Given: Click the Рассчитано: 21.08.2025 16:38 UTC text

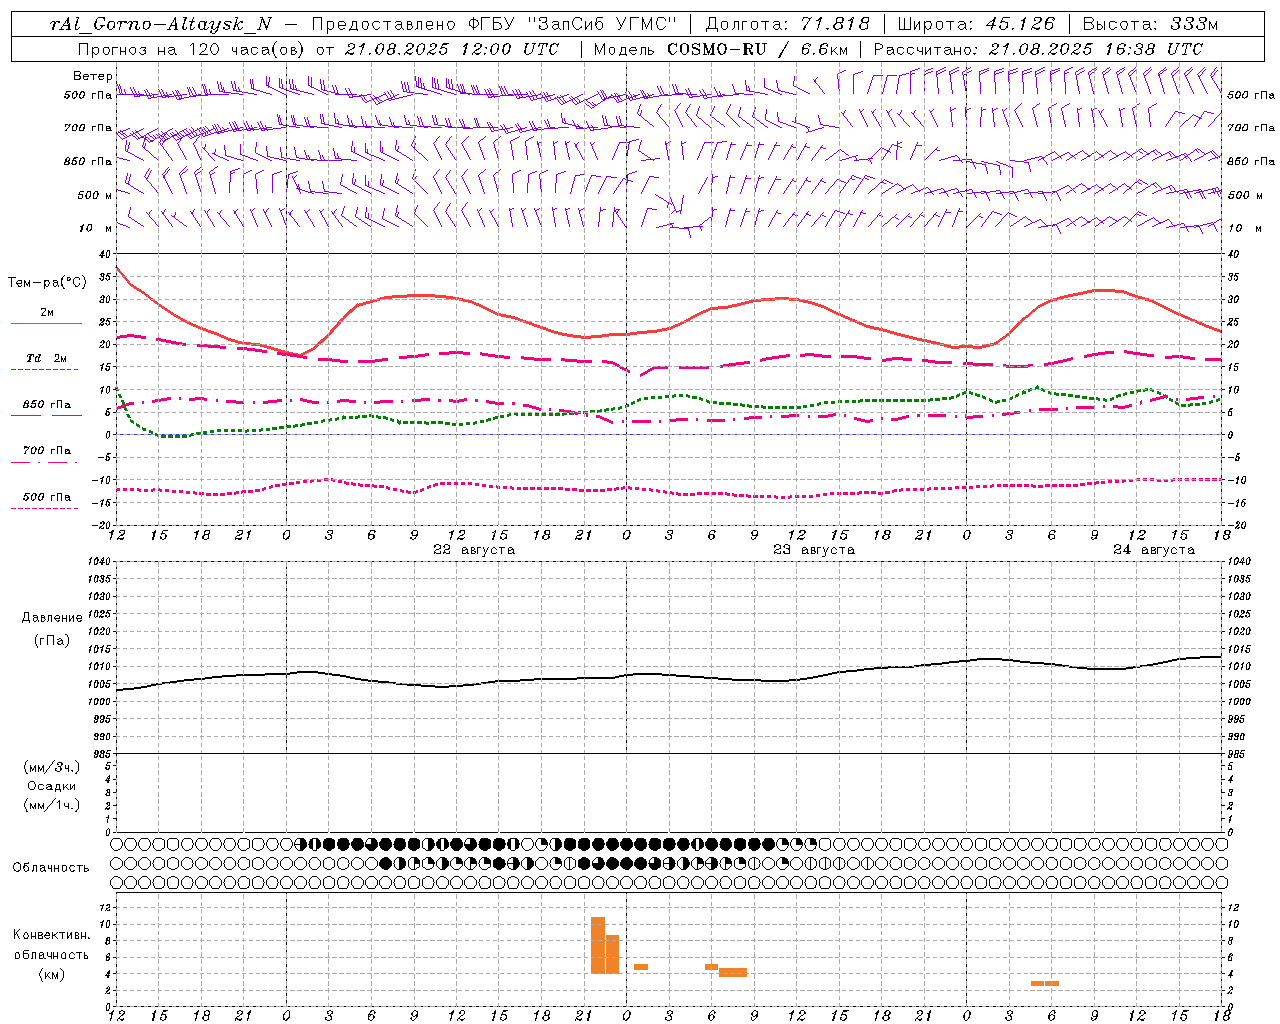Looking at the screenshot, I should (1038, 49).
